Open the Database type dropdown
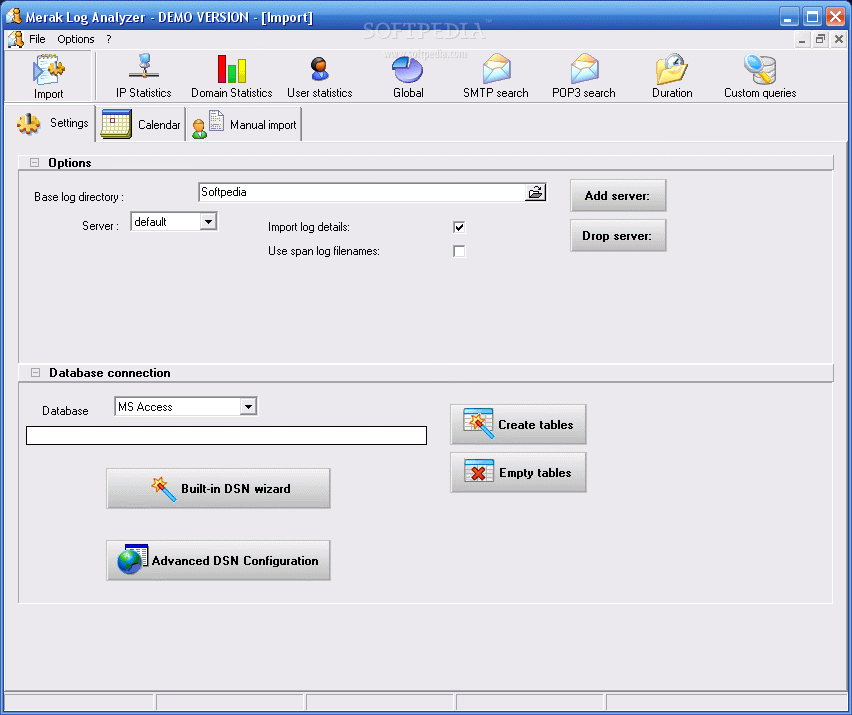Viewport: 852px width, 715px height. tap(248, 406)
